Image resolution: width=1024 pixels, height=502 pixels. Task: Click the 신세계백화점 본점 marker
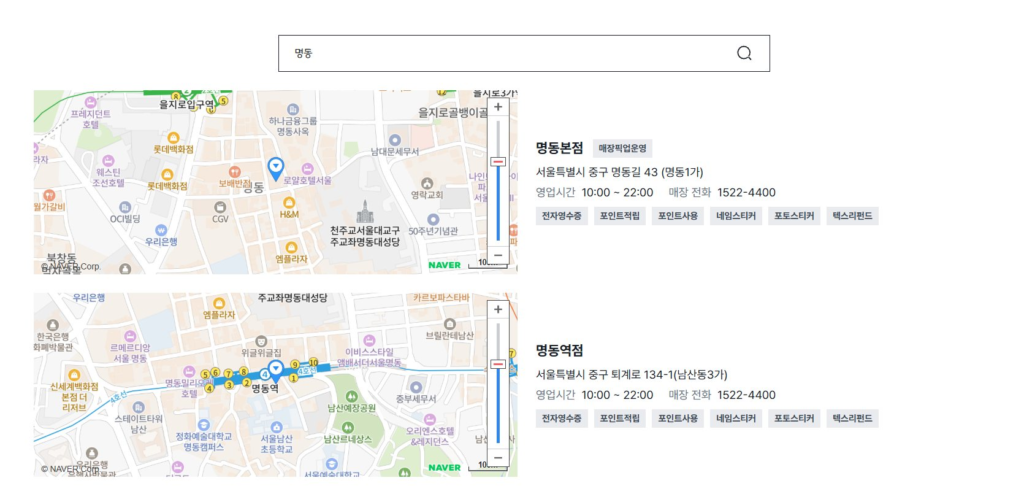click(x=74, y=375)
